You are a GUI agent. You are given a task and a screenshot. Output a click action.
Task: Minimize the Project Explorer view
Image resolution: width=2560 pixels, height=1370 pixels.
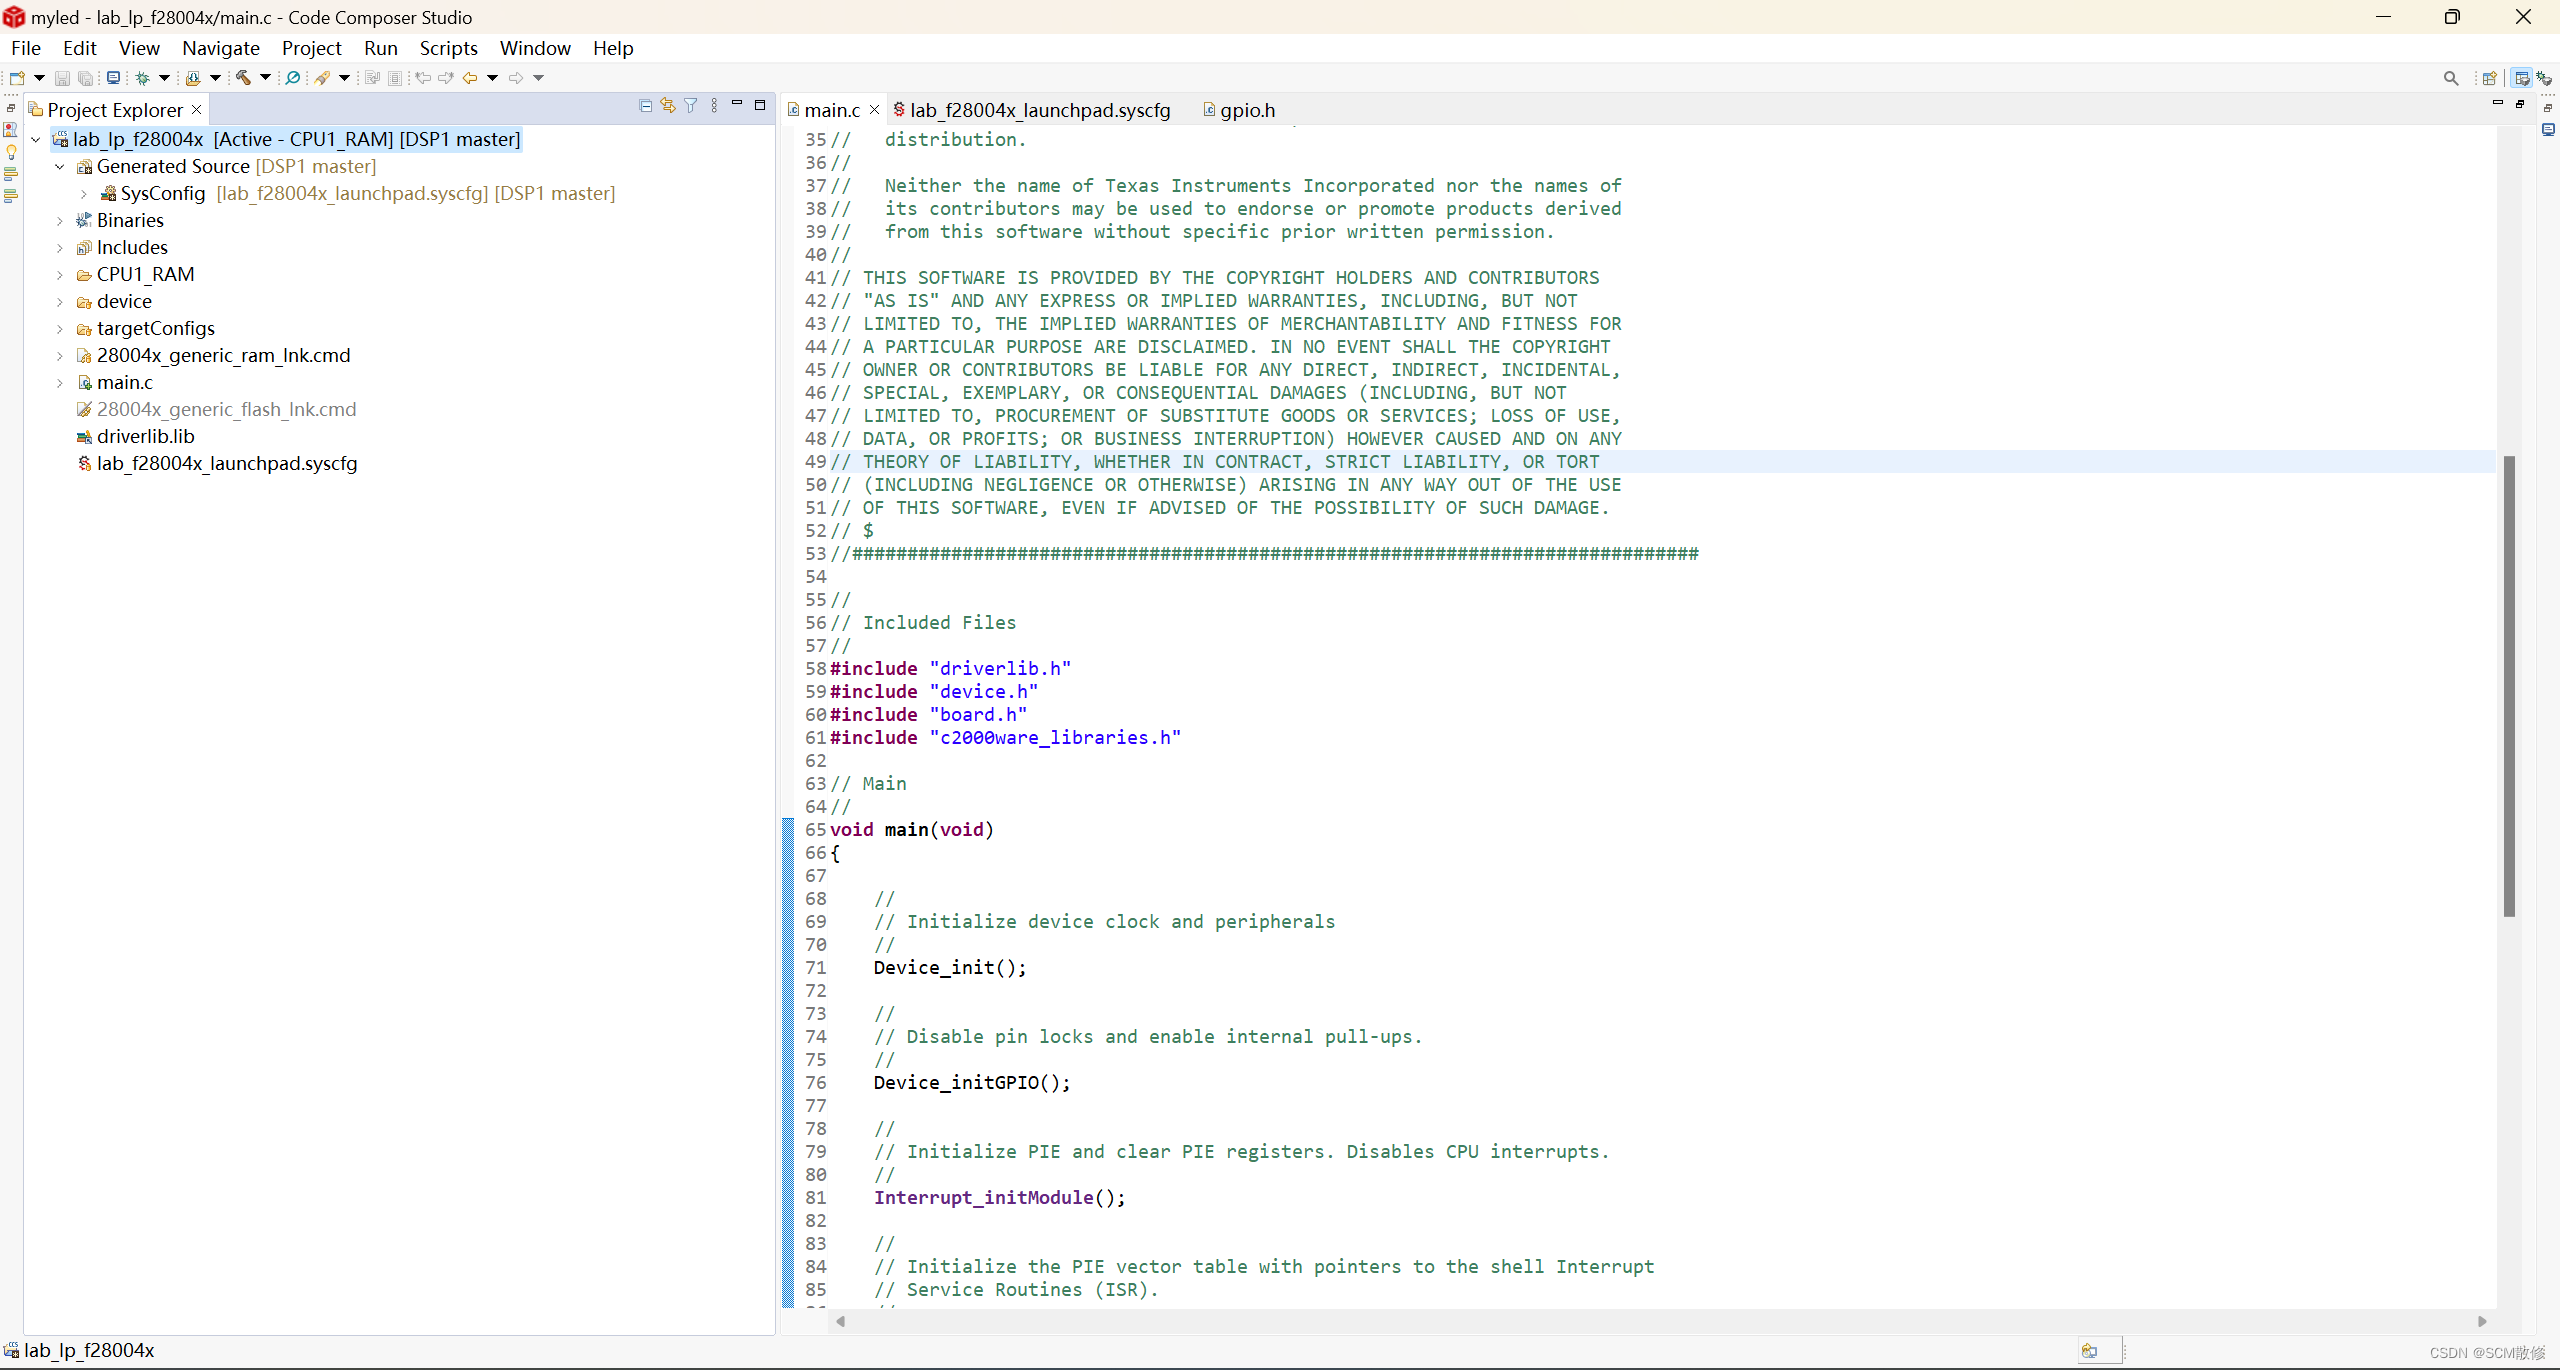click(737, 104)
